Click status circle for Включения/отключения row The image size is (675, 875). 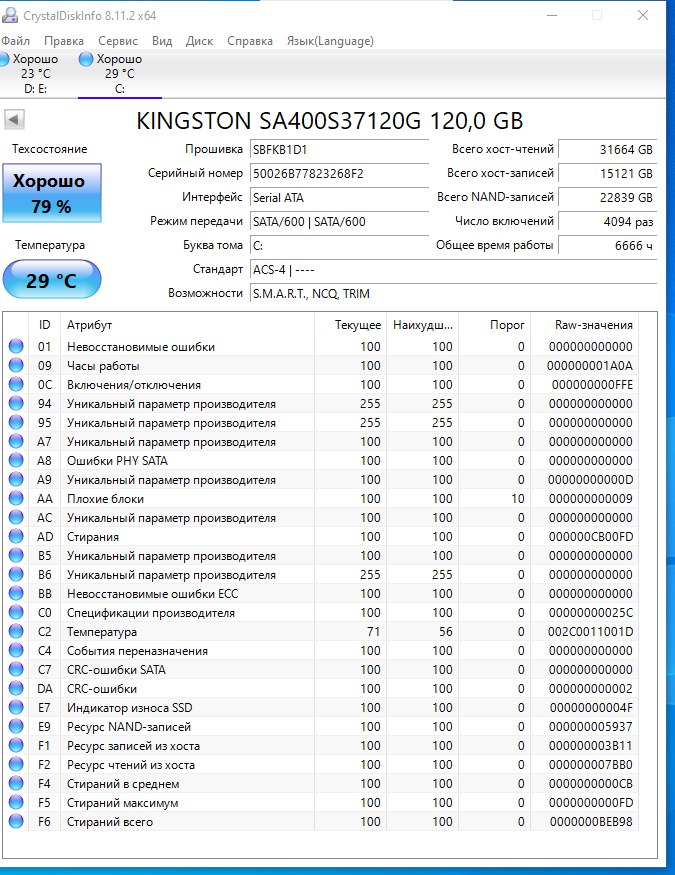[16, 384]
